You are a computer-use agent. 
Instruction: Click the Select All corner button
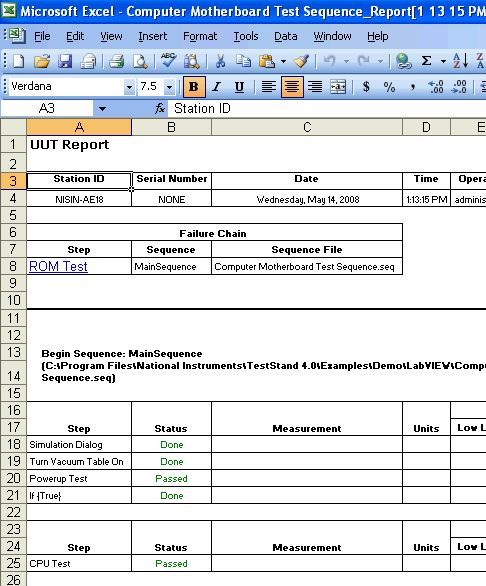tap(13, 127)
